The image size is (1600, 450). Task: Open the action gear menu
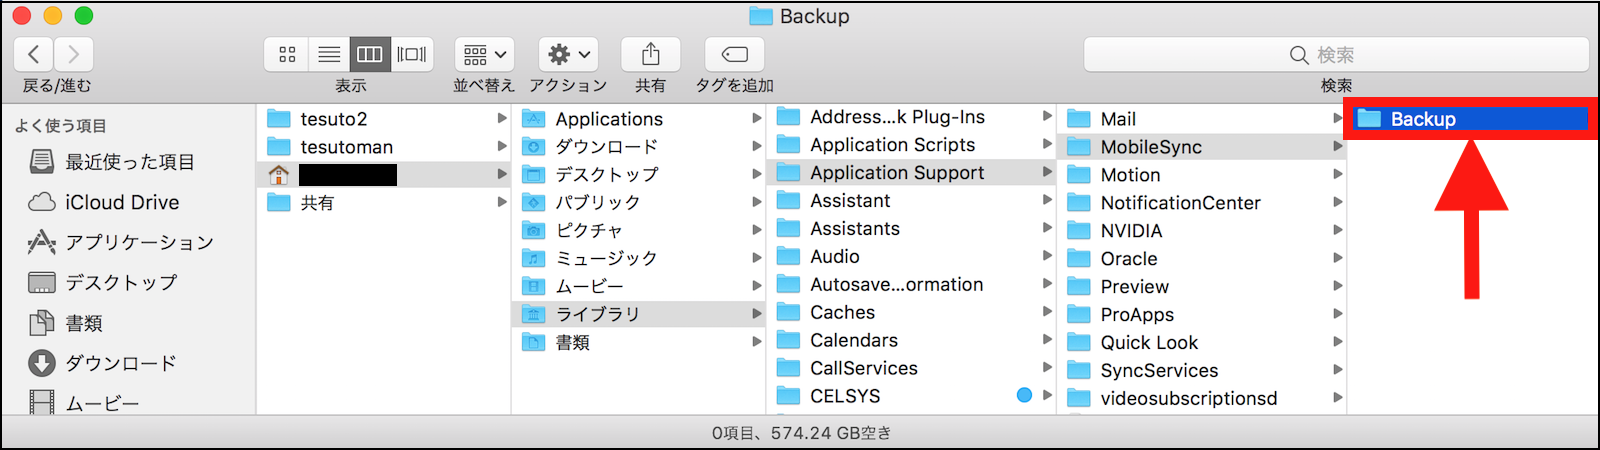coord(569,54)
